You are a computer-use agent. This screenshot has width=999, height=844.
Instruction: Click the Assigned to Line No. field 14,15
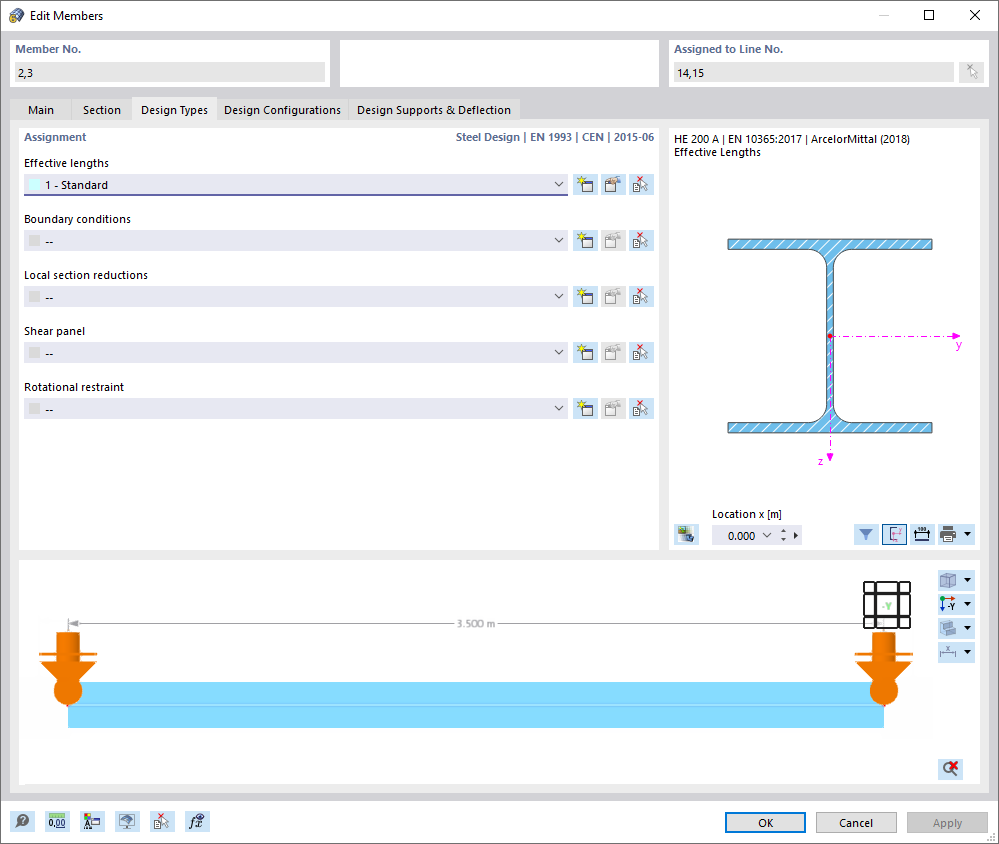pyautogui.click(x=814, y=73)
